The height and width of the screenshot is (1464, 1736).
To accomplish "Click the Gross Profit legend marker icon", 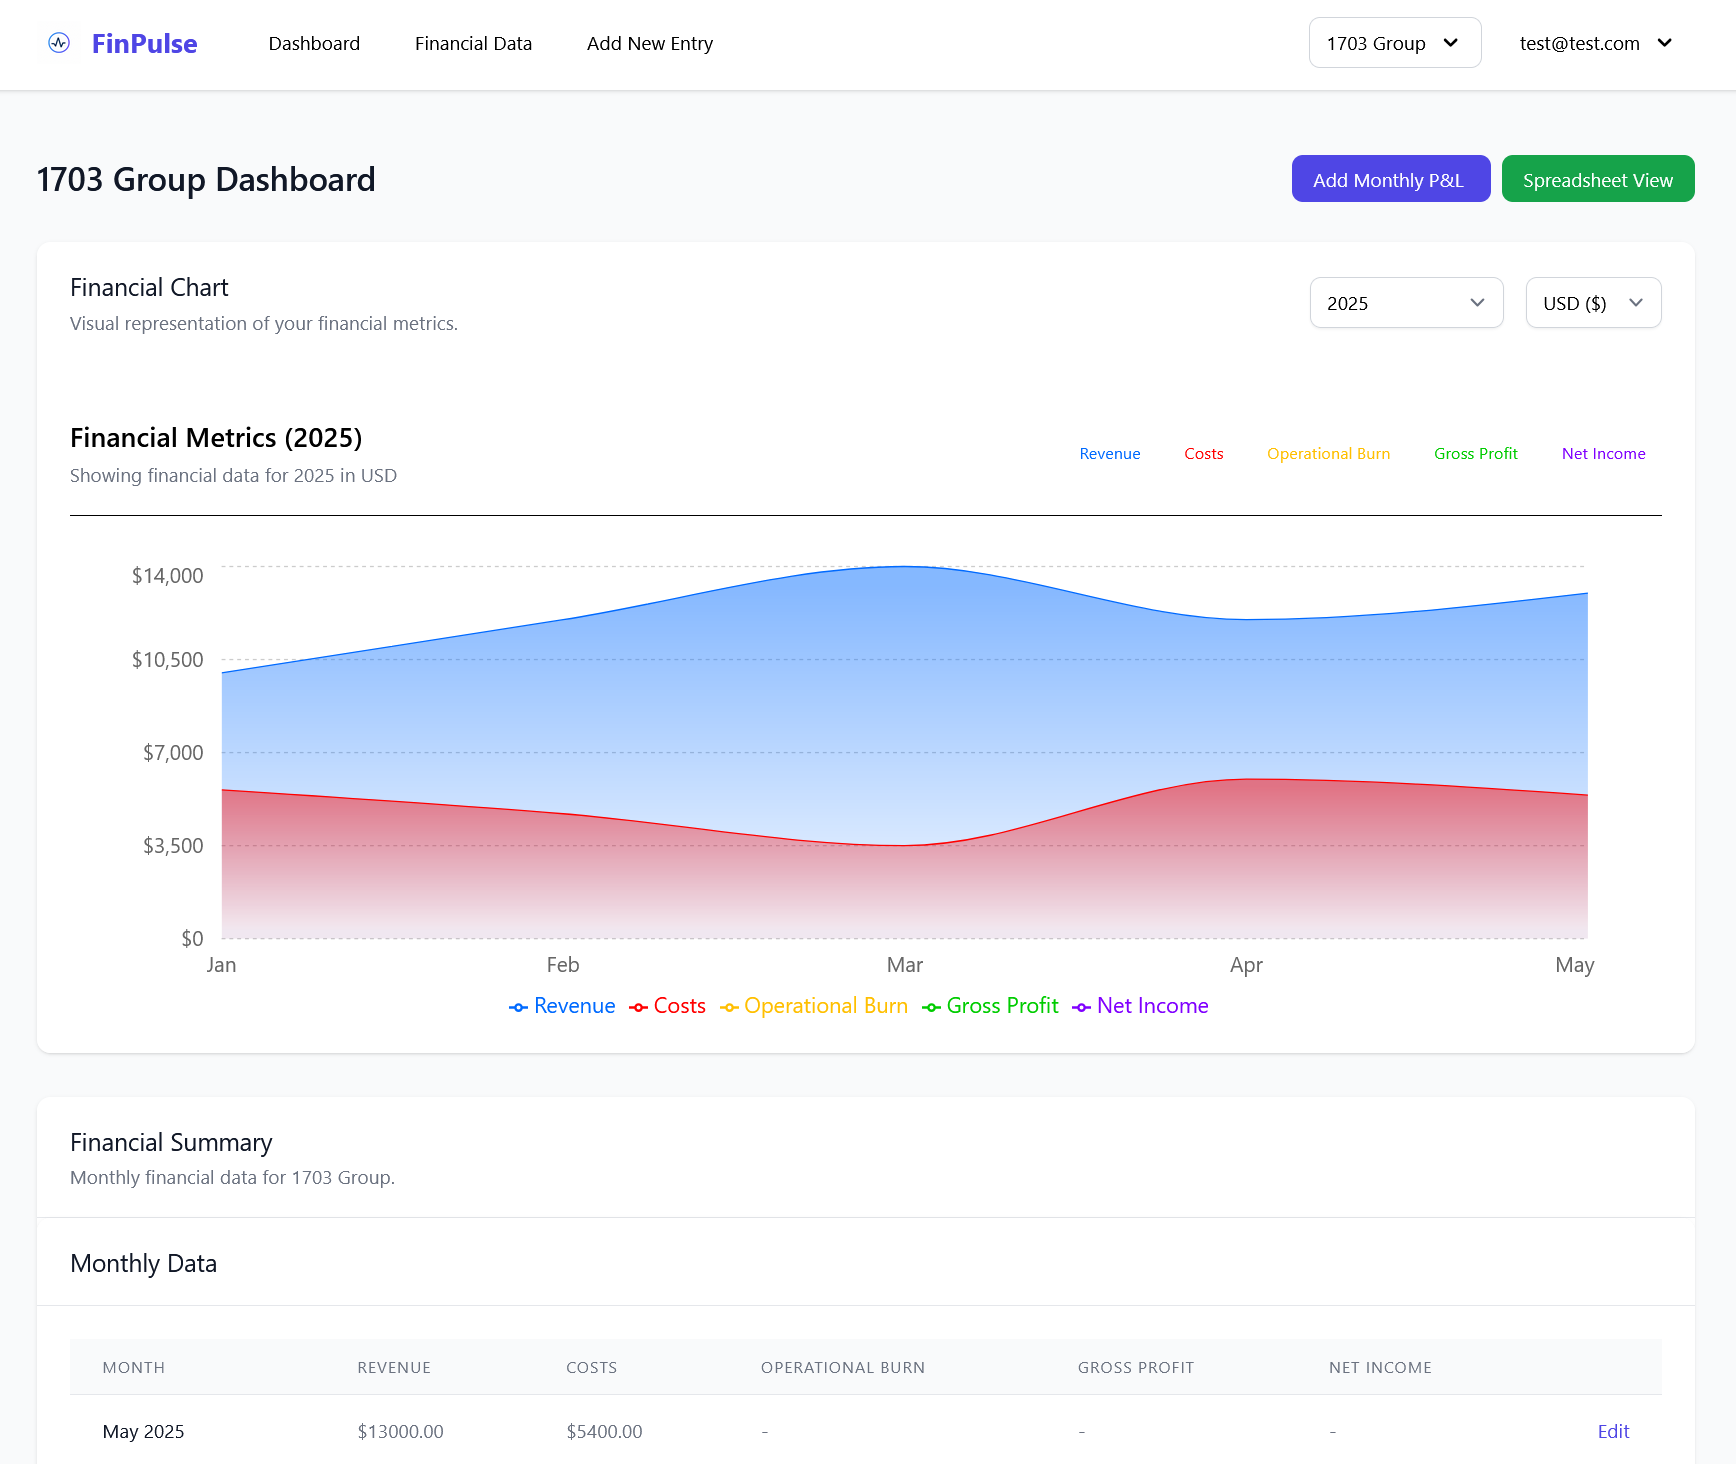I will click(931, 1007).
